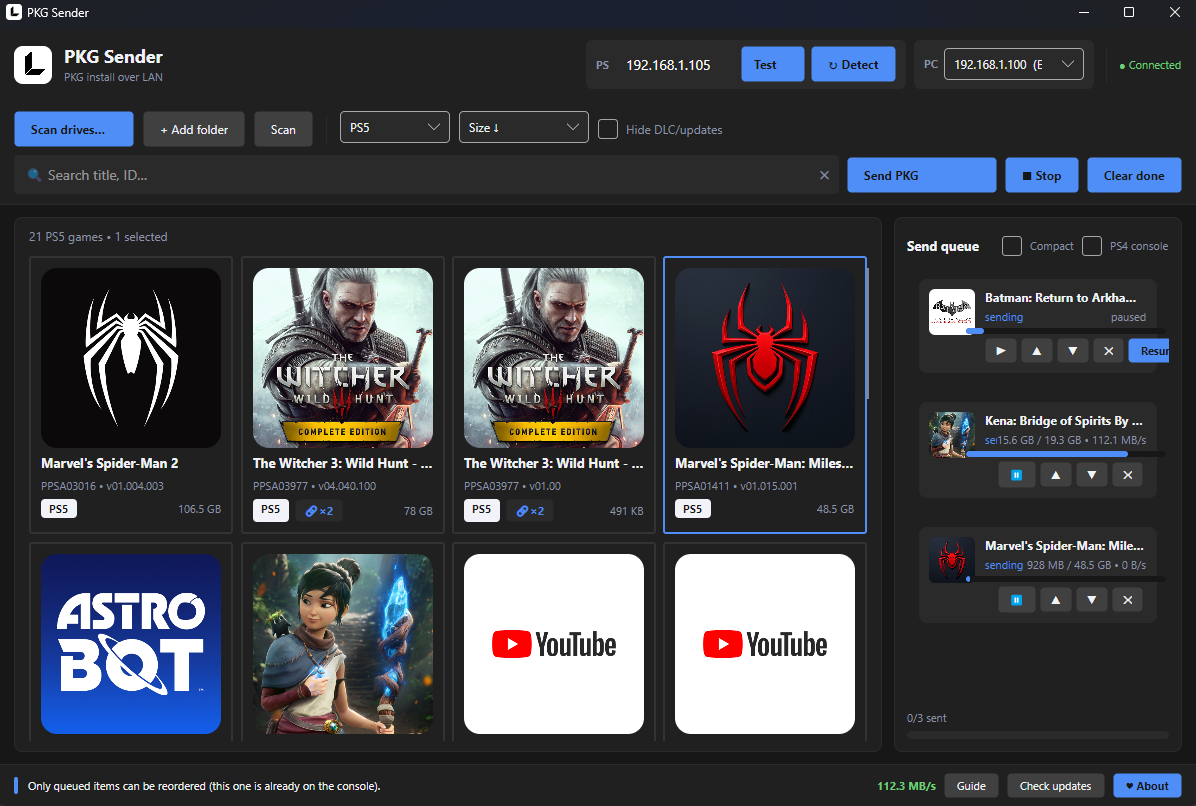Check for updates

pos(1056,785)
